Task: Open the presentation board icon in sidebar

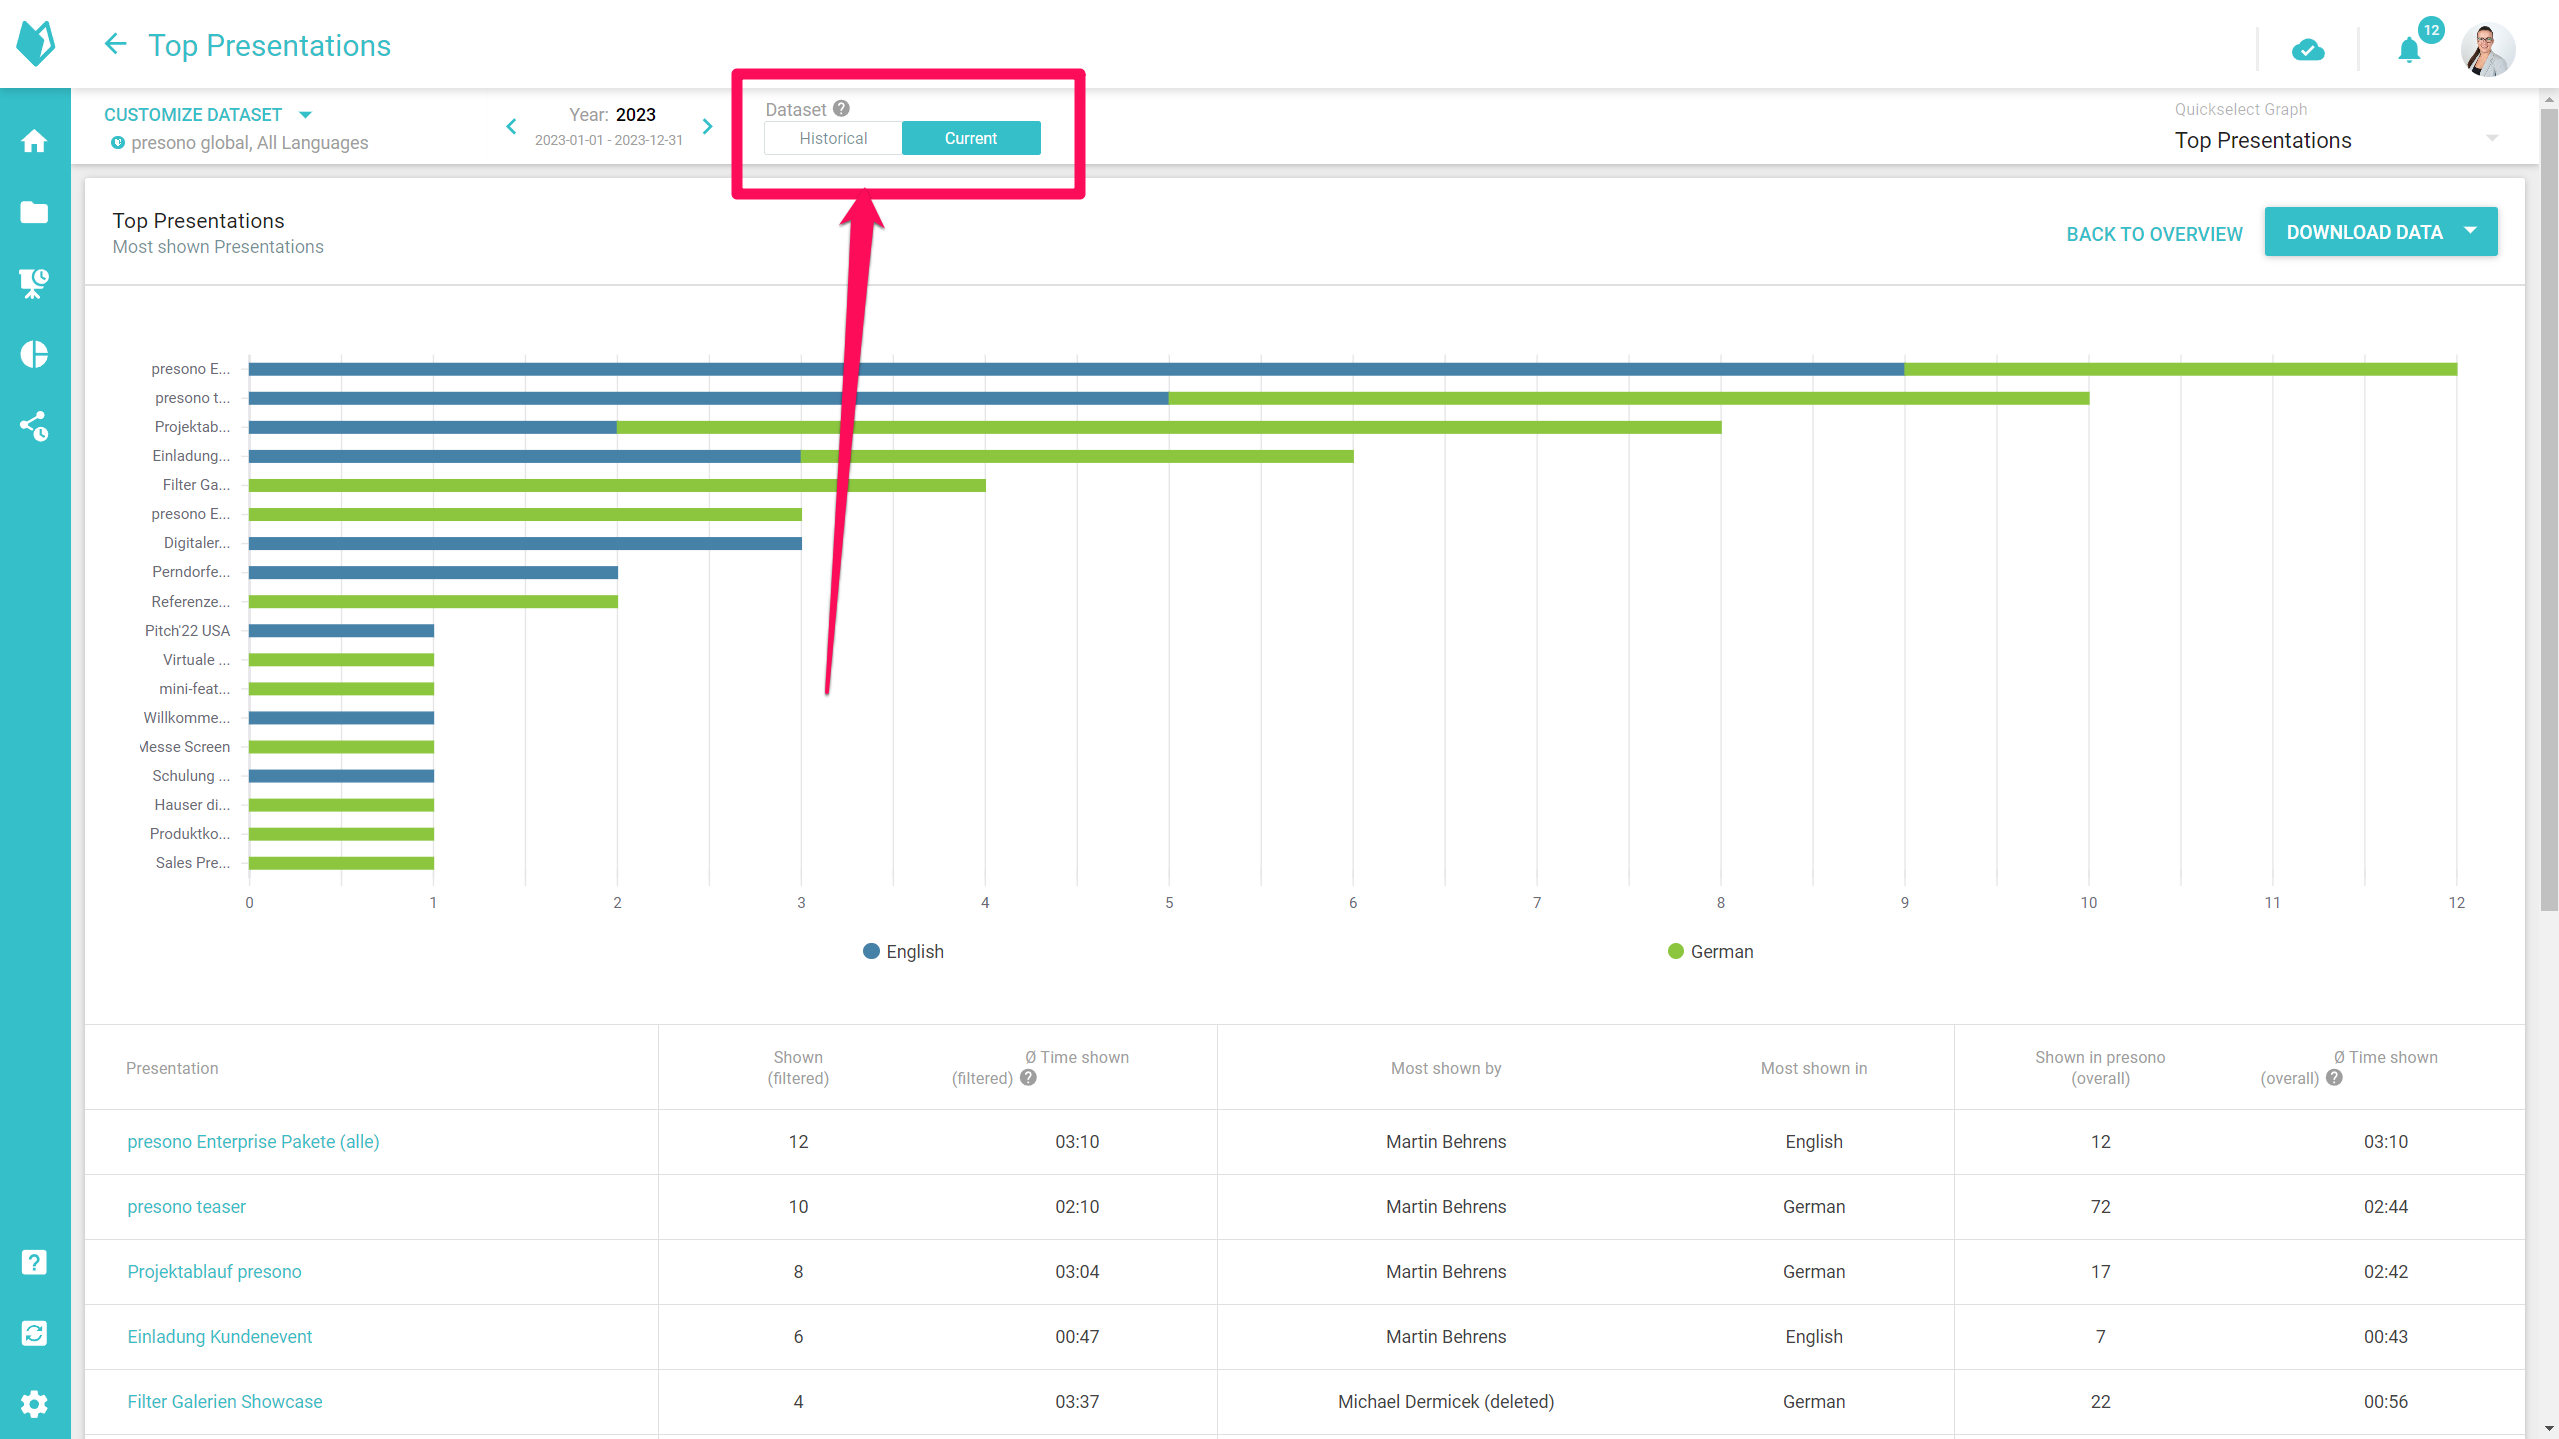Action: tap(35, 283)
